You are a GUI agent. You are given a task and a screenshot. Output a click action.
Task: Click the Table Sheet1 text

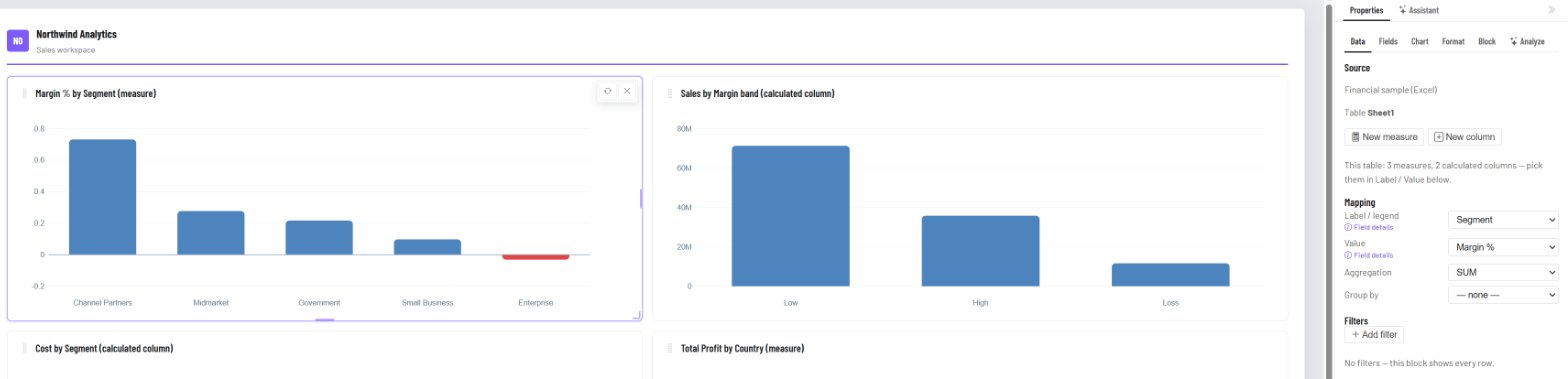(1369, 113)
